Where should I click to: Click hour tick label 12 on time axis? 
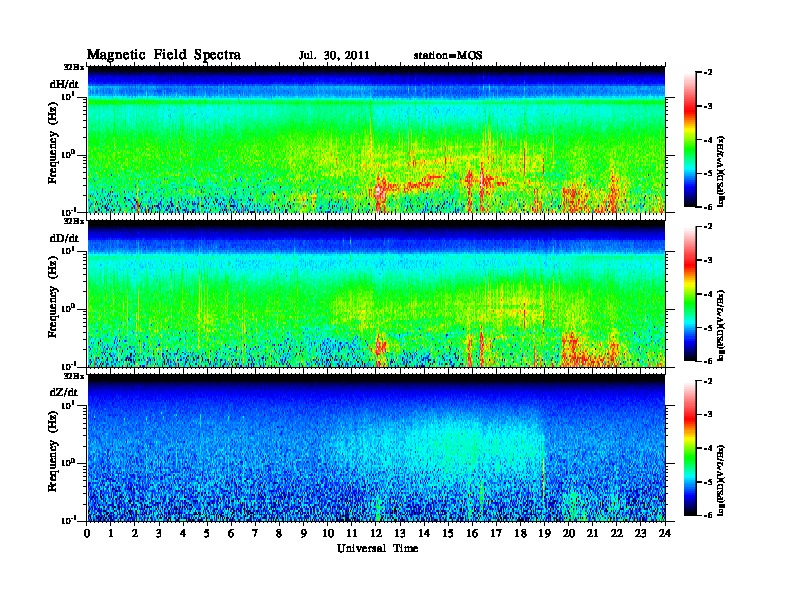(x=376, y=534)
